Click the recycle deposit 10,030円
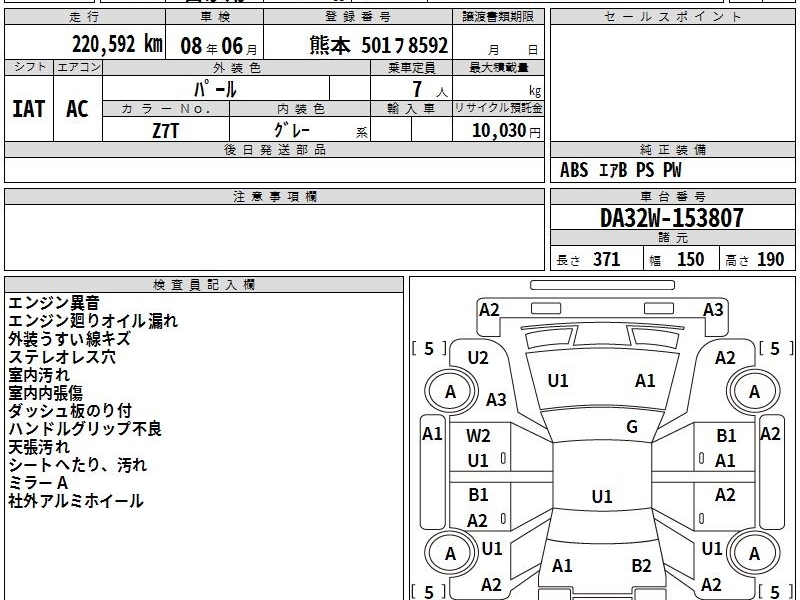This screenshot has width=800, height=600. pyautogui.click(x=506, y=131)
